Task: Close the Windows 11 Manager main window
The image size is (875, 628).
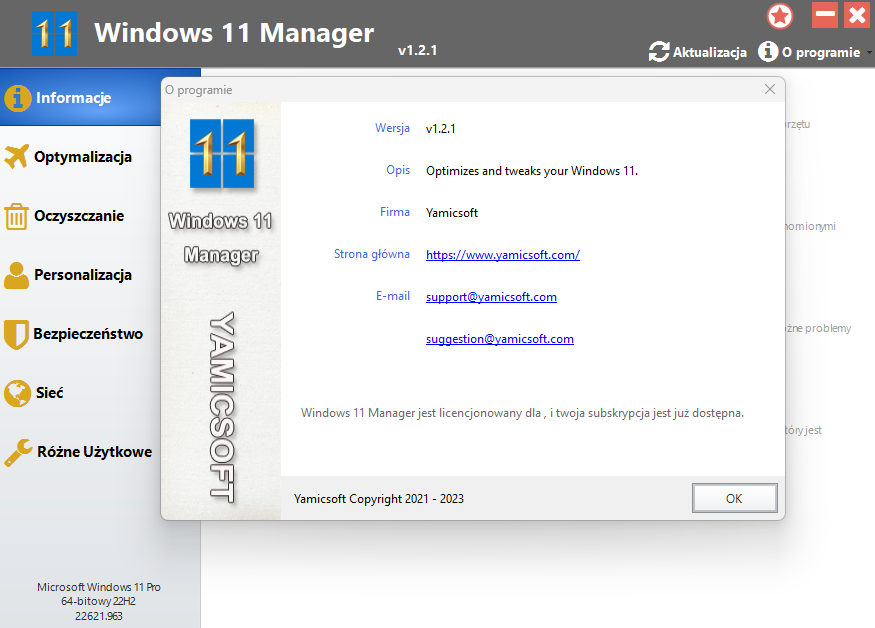Action: pos(857,15)
